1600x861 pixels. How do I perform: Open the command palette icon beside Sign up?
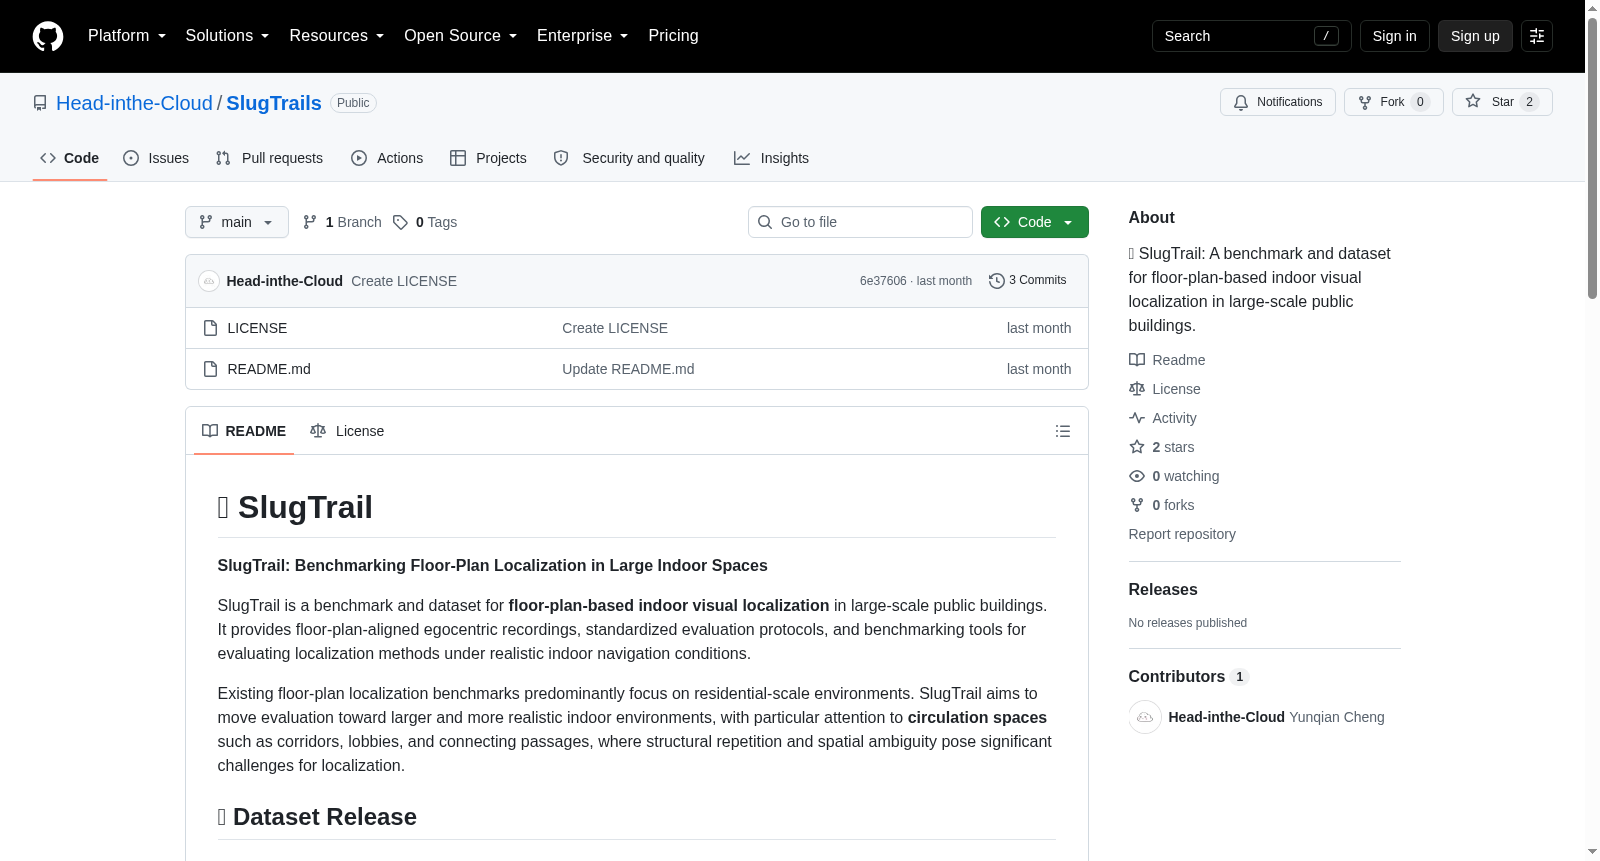point(1537,36)
